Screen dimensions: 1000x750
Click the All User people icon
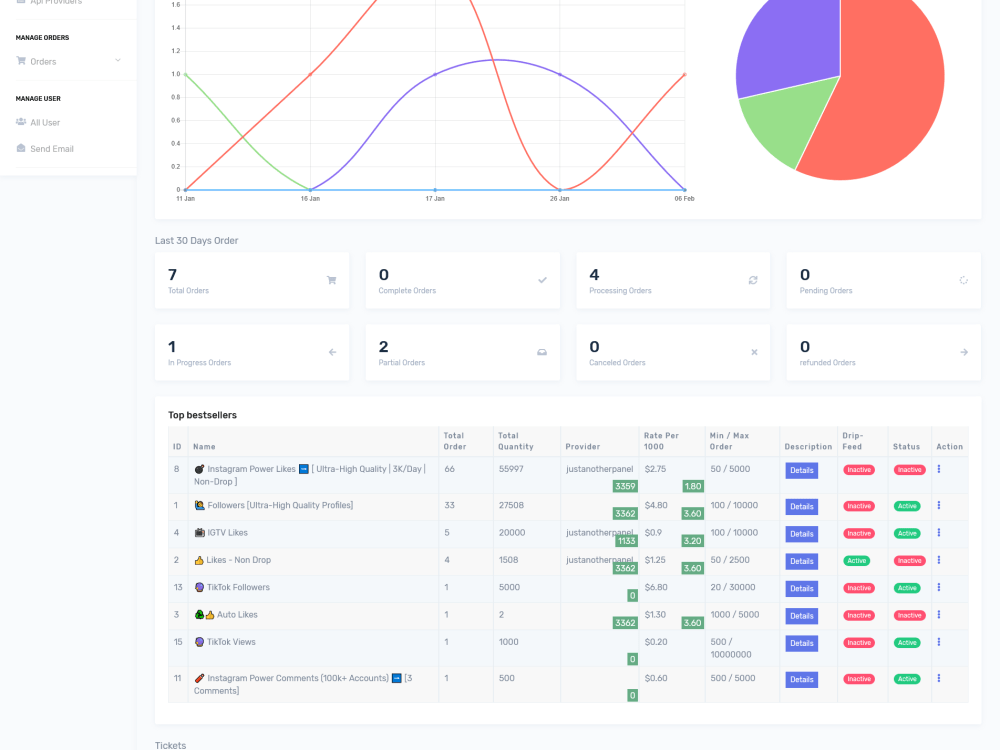21,122
